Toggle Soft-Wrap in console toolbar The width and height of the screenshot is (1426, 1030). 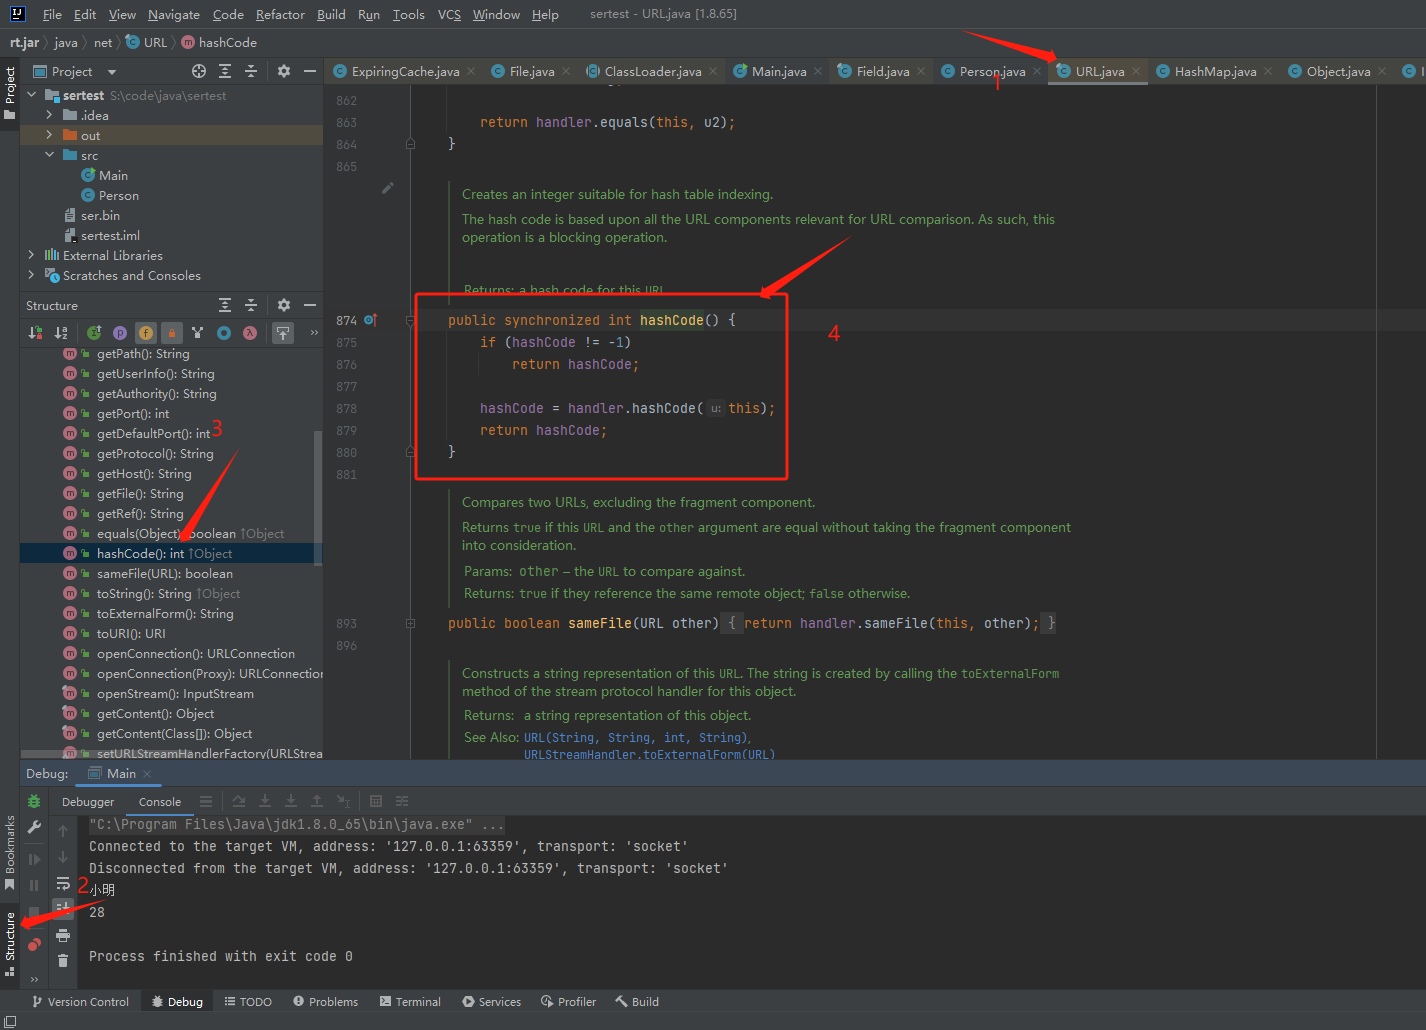(x=63, y=883)
